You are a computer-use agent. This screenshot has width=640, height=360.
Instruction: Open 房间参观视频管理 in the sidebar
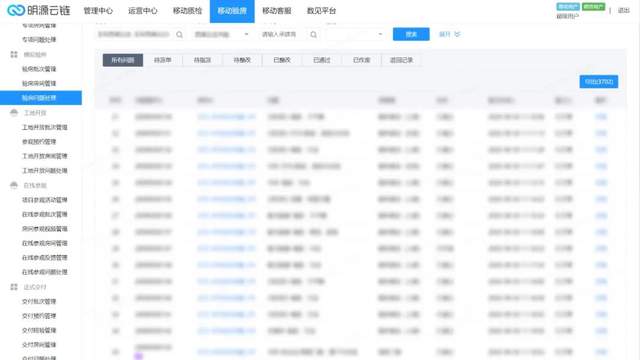tap(45, 229)
